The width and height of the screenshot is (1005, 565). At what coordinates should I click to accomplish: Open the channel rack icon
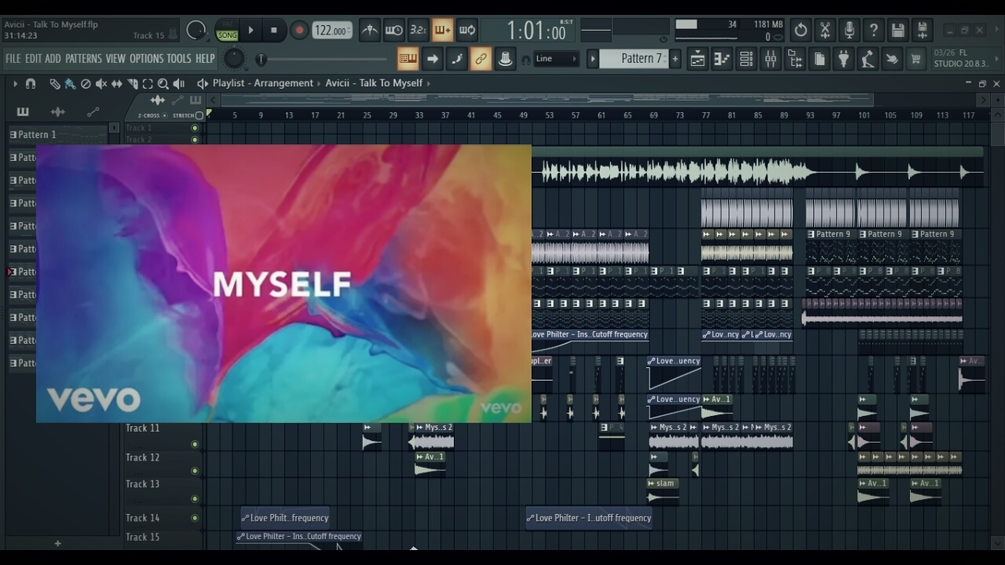tap(746, 59)
